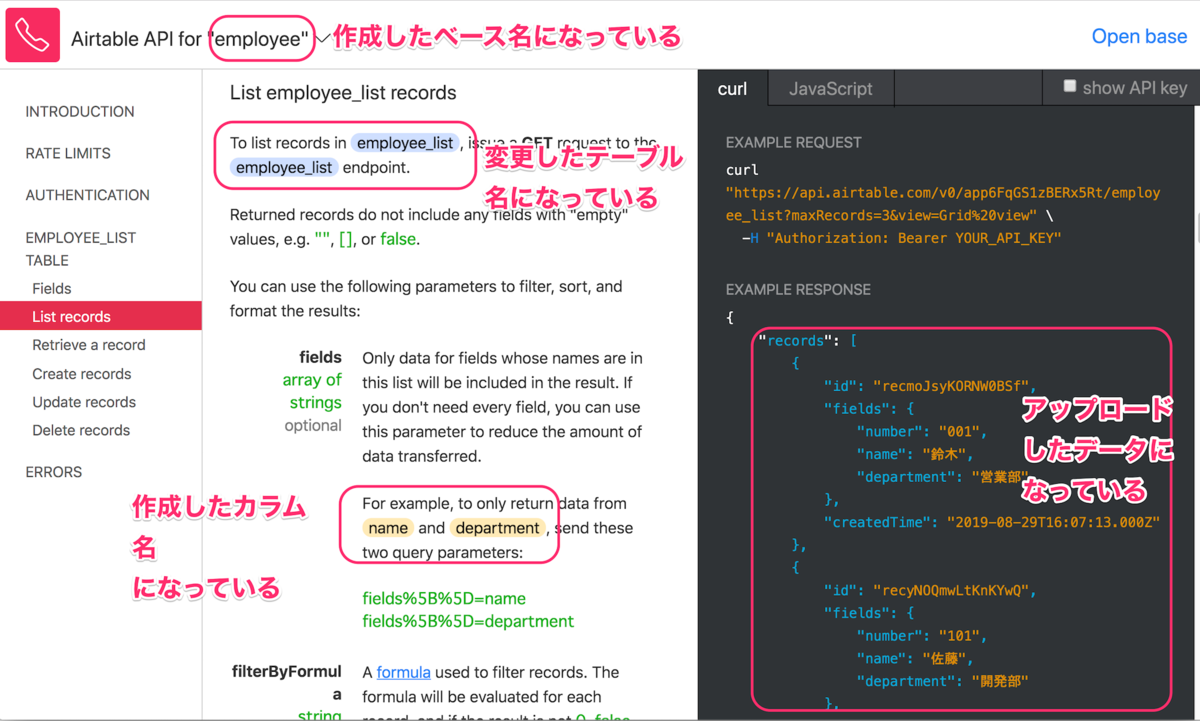Click the Authorization Bearer header line

pyautogui.click(x=901, y=238)
